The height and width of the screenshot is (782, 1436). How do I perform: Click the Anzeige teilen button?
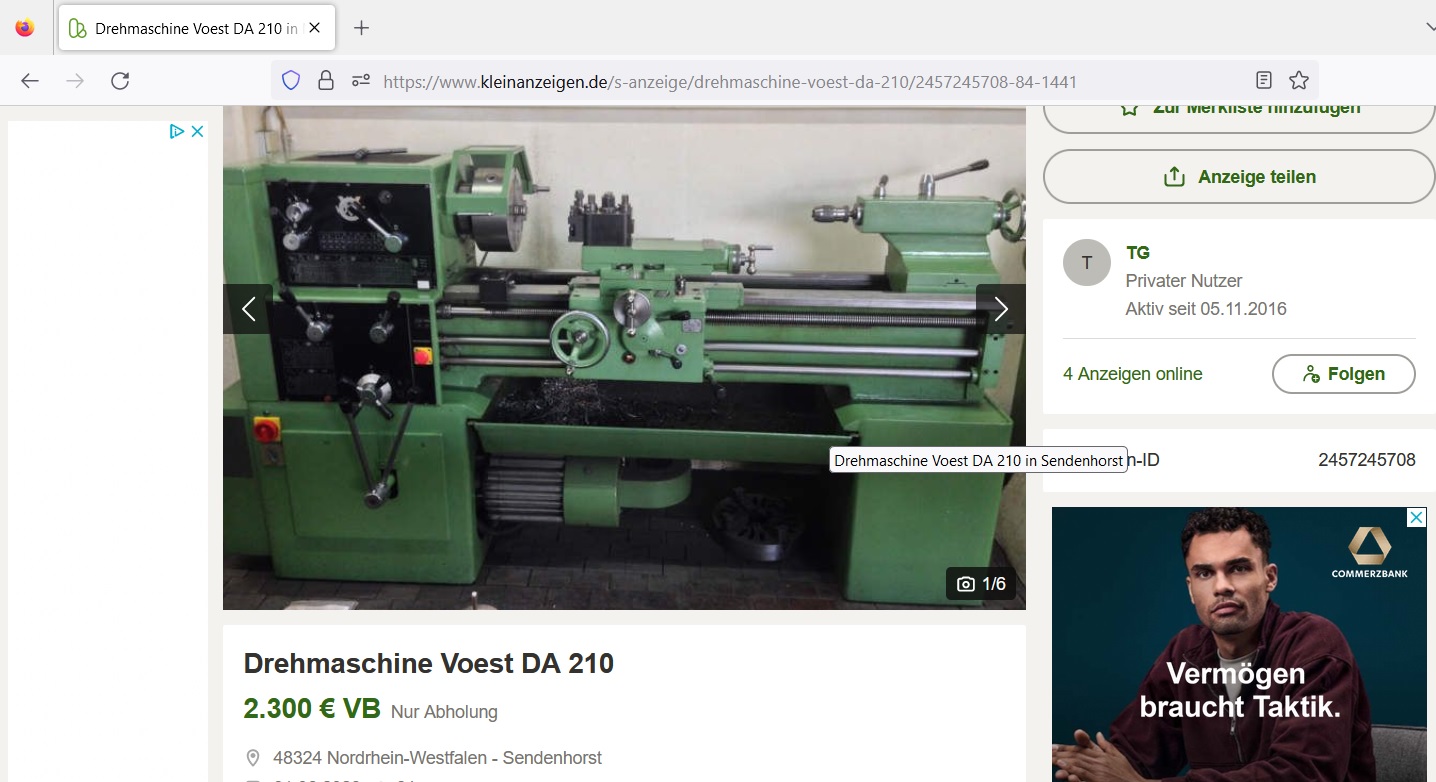(x=1239, y=177)
